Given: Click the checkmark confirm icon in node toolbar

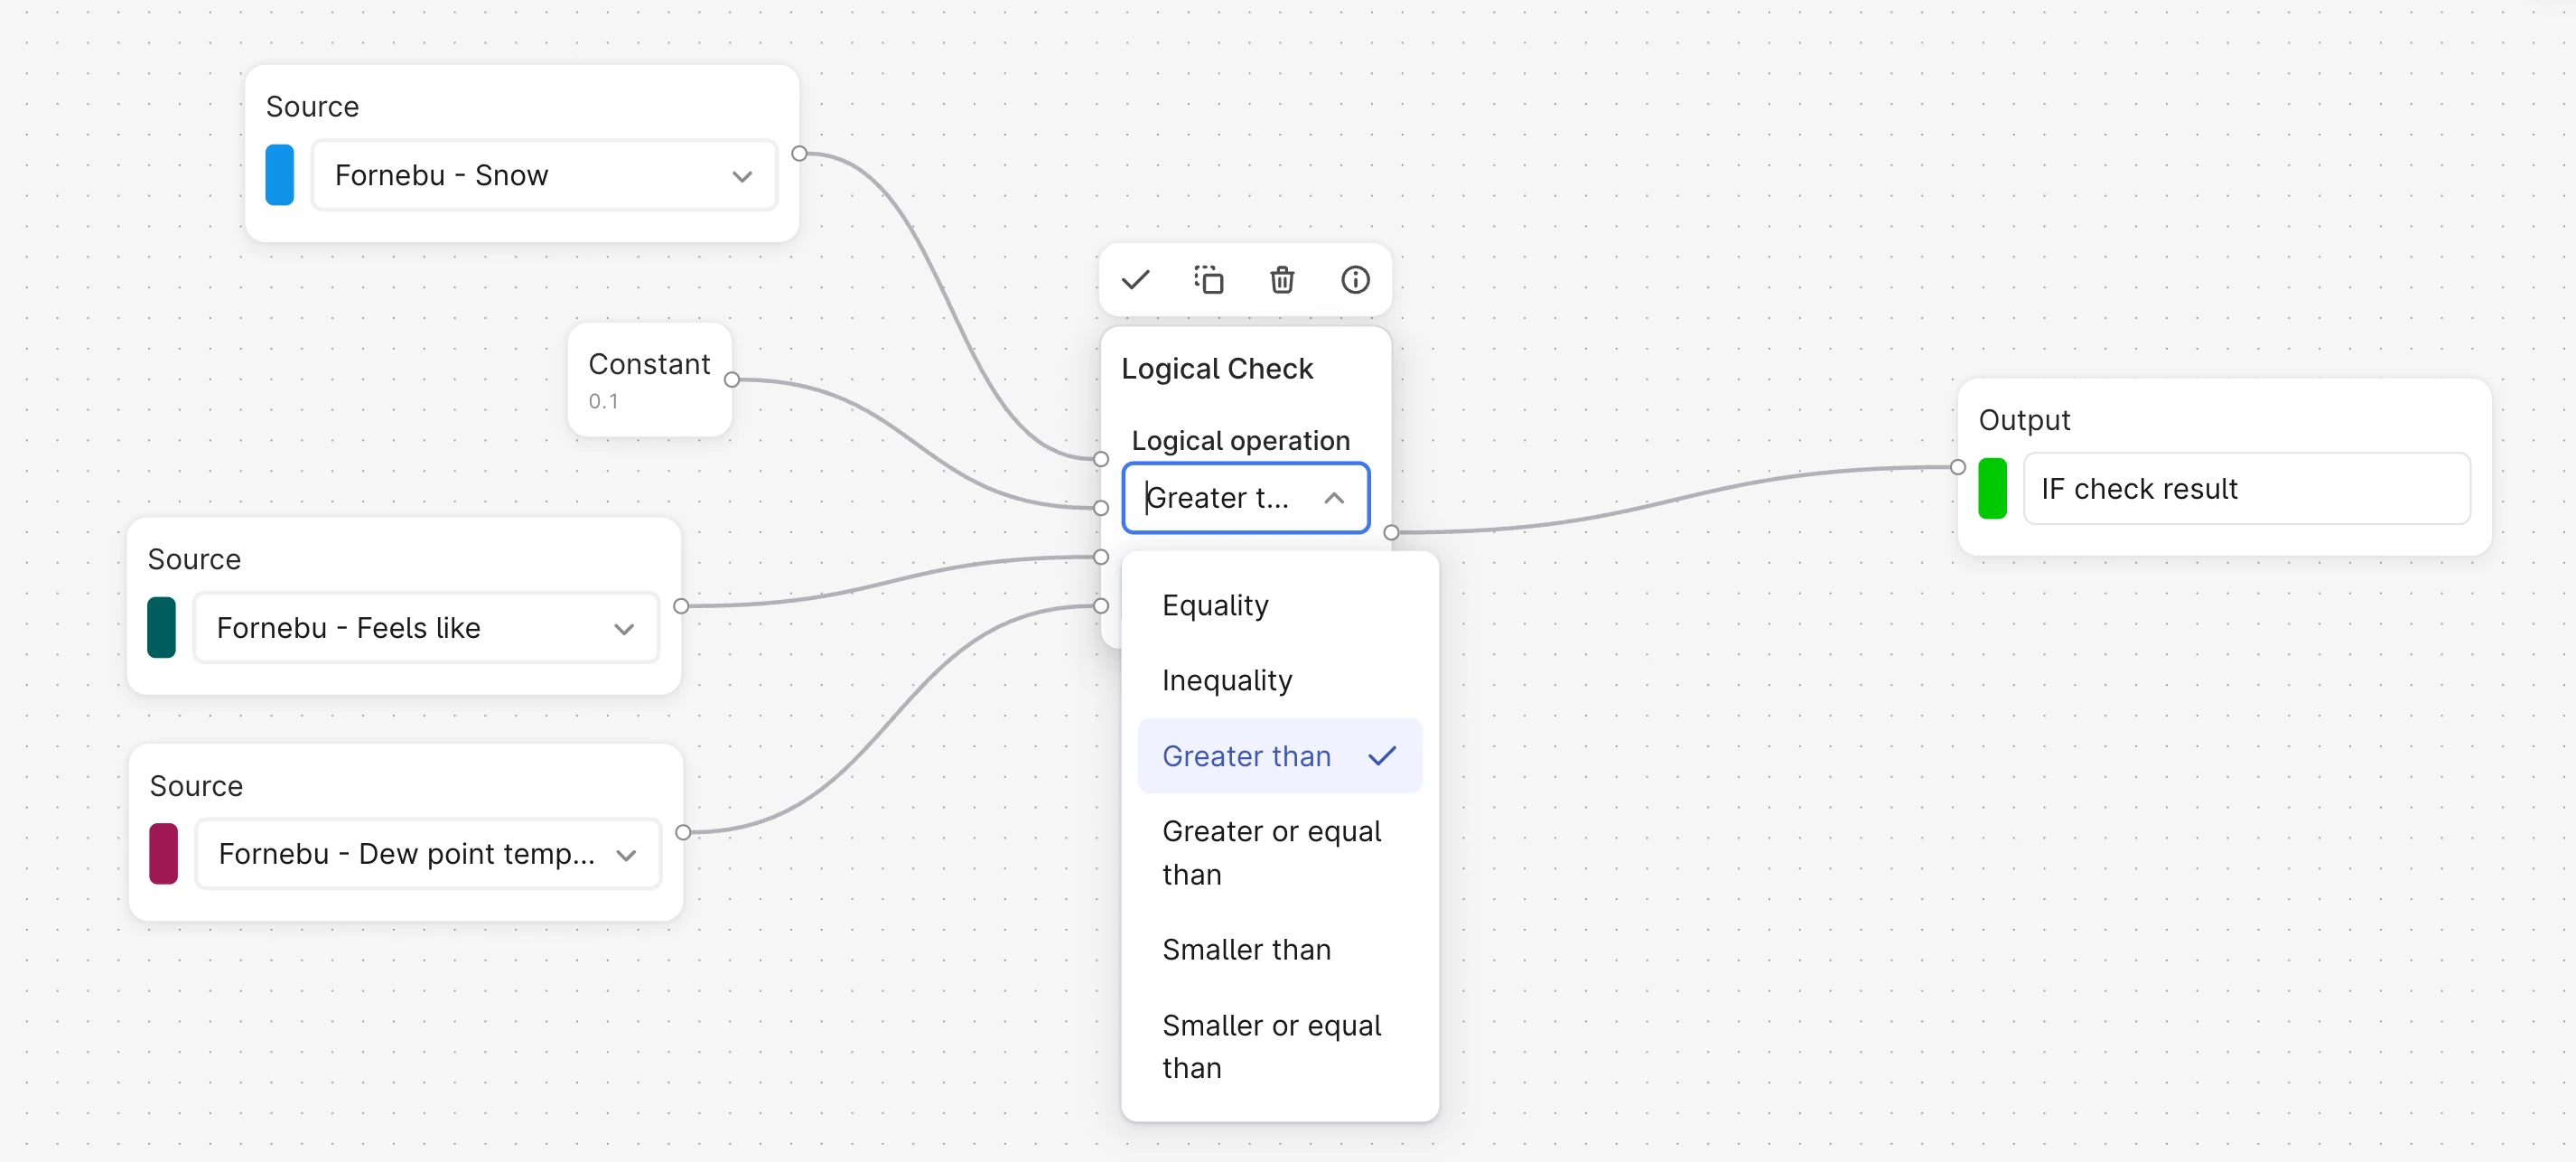Looking at the screenshot, I should pyautogui.click(x=1135, y=280).
